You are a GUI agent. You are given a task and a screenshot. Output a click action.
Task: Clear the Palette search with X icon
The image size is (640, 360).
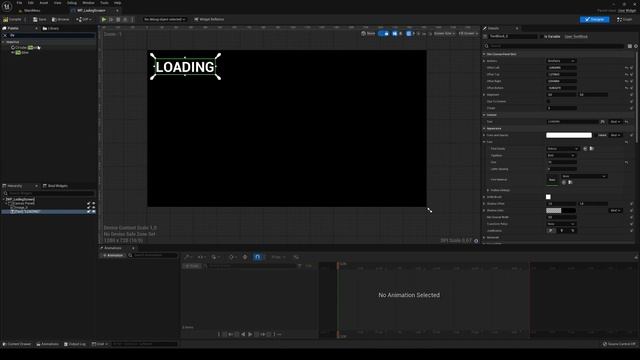[x=5, y=36]
